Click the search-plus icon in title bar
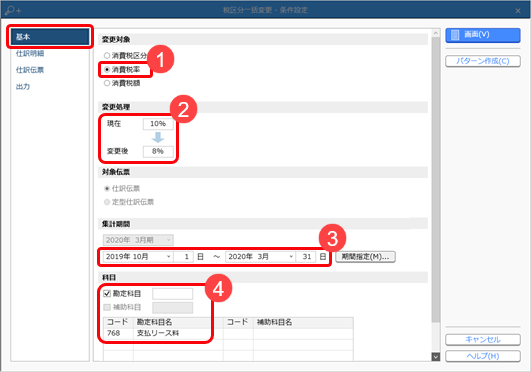This screenshot has height=372, width=531. coord(13,10)
